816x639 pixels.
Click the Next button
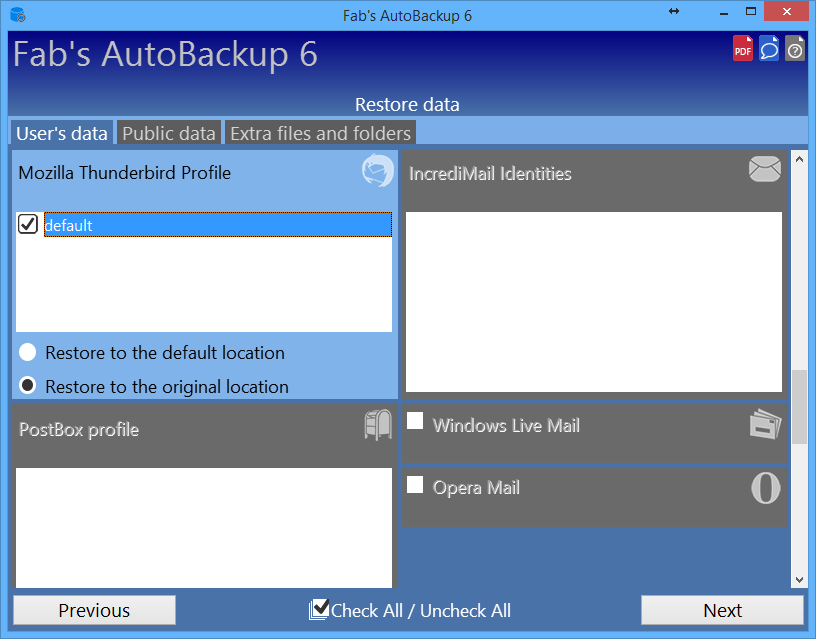coord(722,610)
